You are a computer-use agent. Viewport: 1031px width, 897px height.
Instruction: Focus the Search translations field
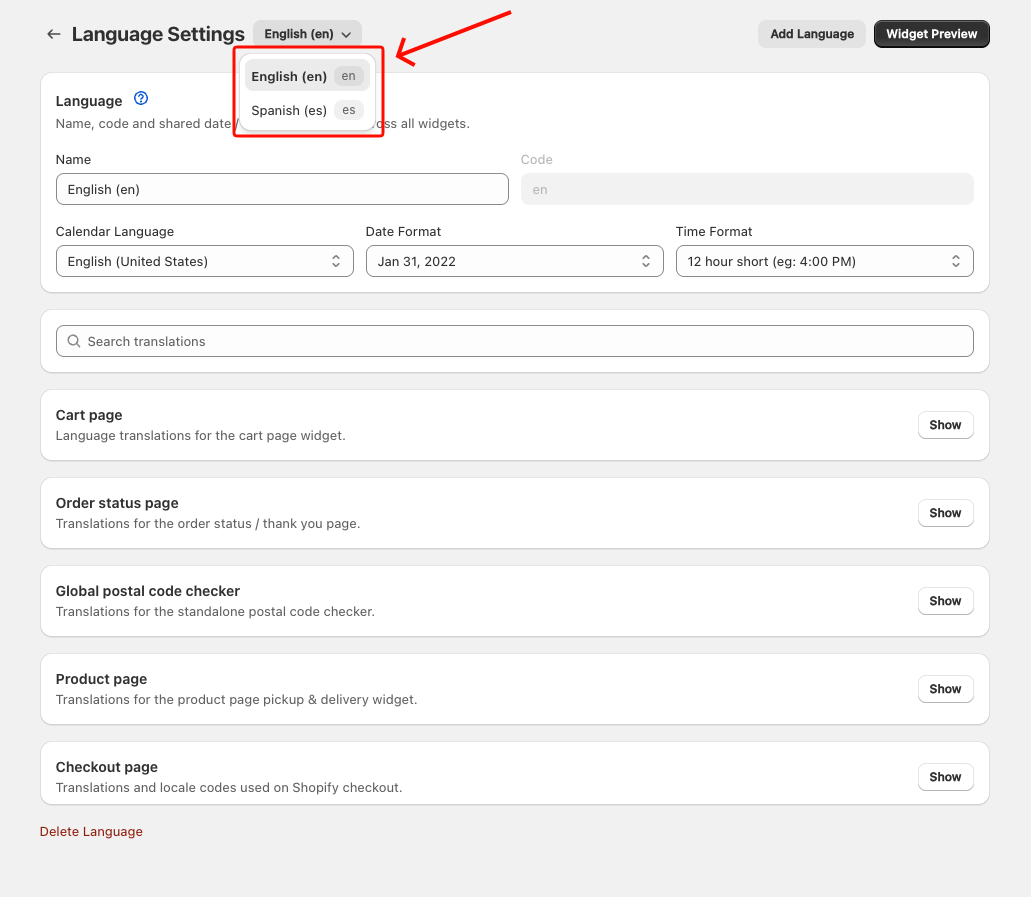(x=515, y=341)
